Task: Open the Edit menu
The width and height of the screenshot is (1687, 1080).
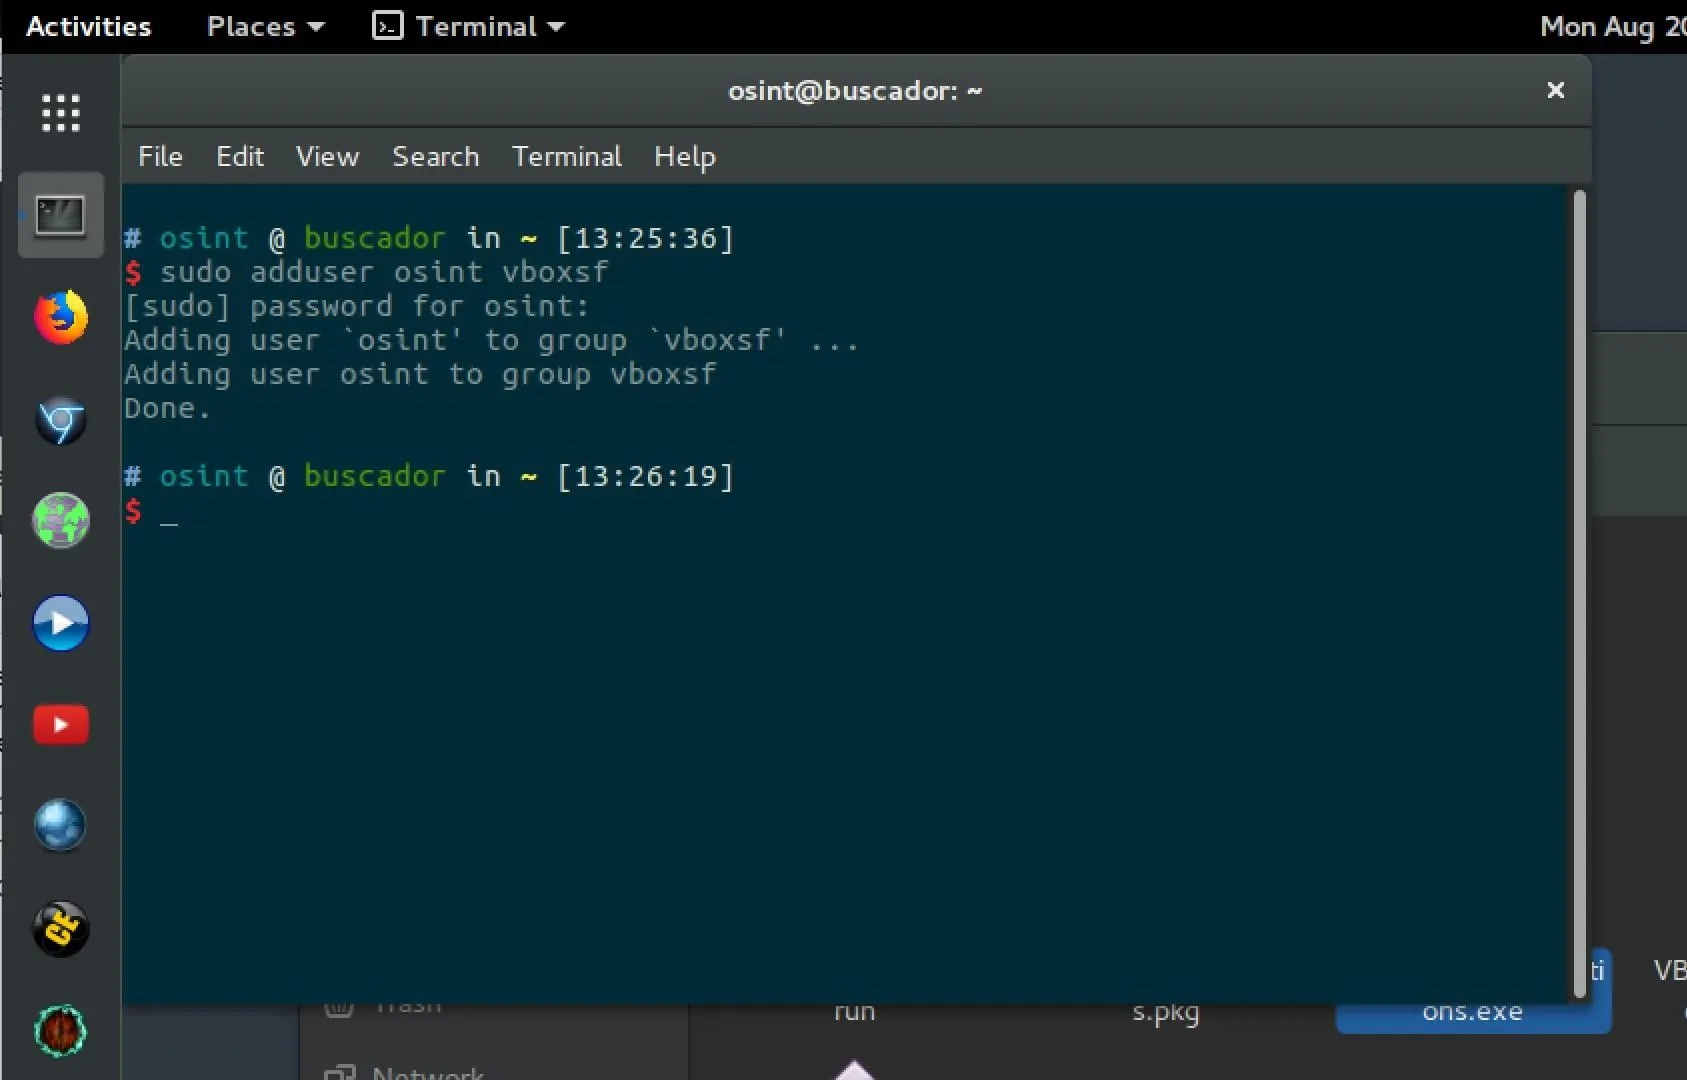Action: coord(240,157)
